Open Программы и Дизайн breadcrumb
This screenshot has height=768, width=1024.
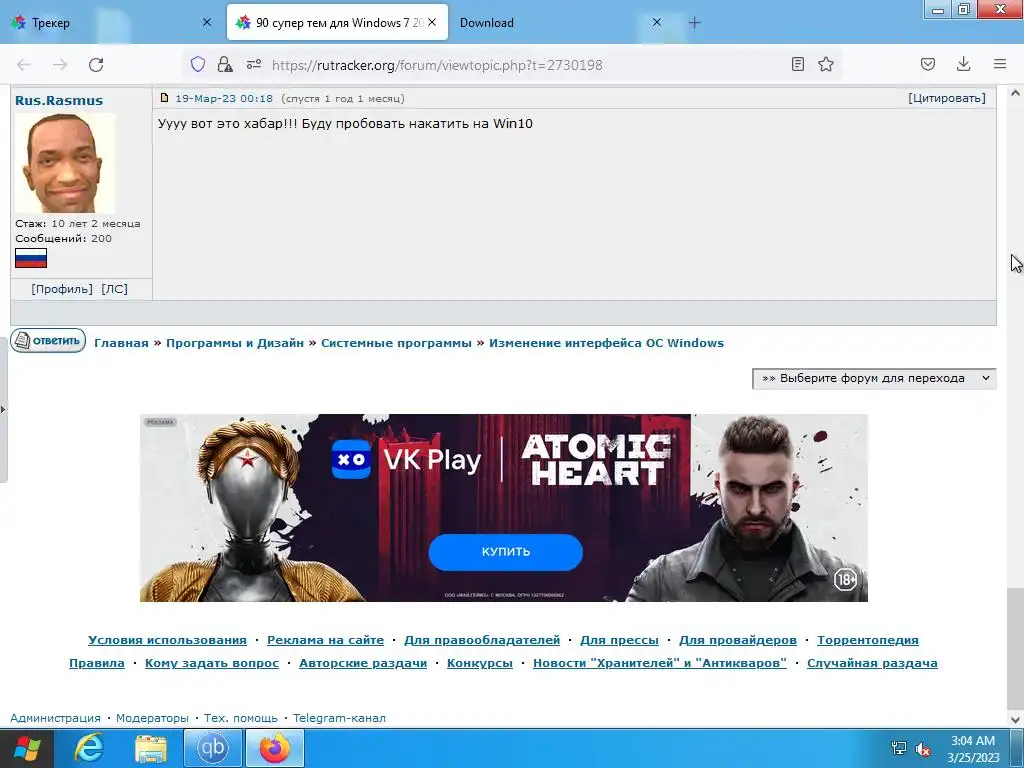pyautogui.click(x=234, y=343)
